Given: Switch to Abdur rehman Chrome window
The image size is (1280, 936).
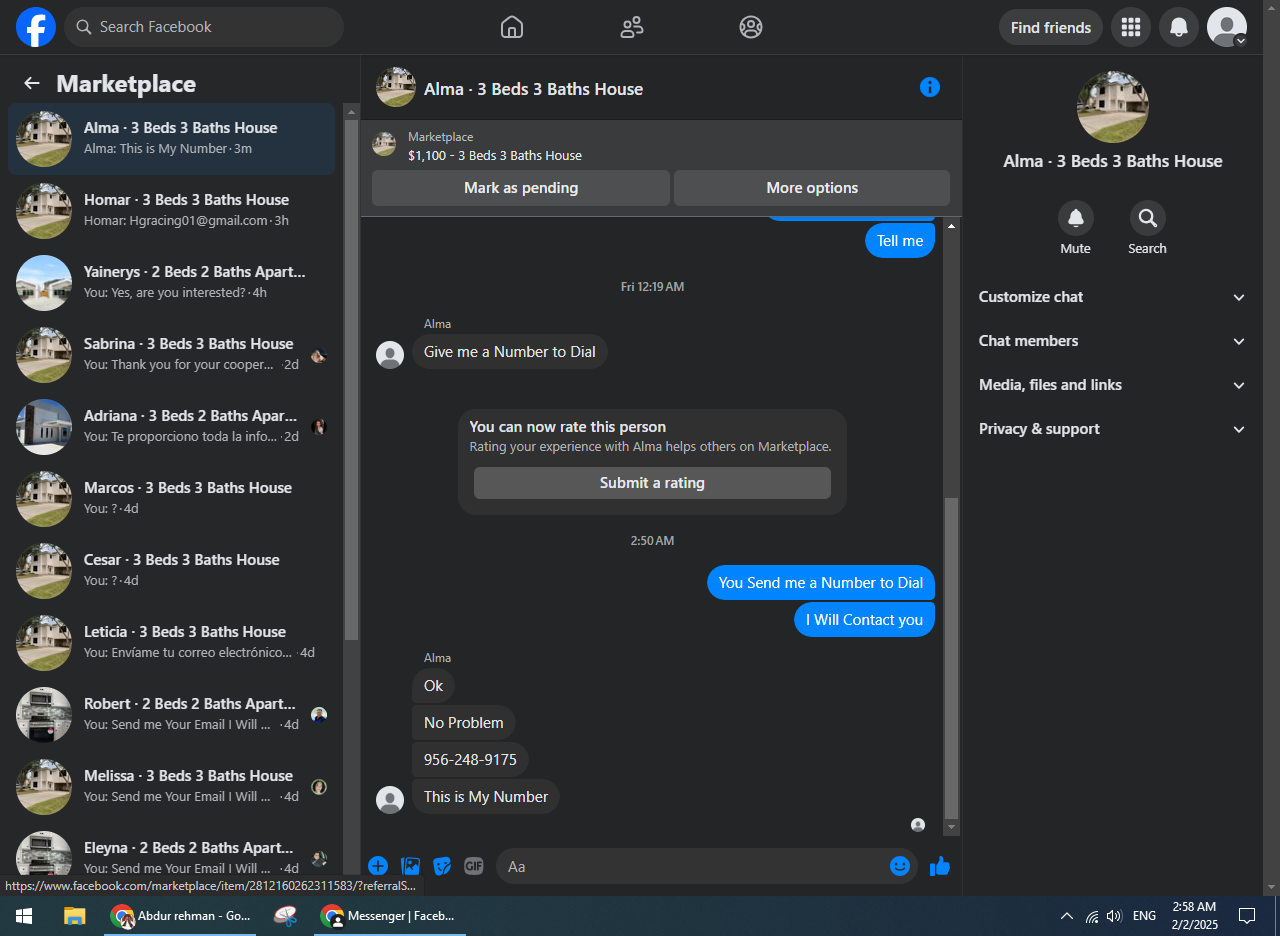Looking at the screenshot, I should coord(181,915).
